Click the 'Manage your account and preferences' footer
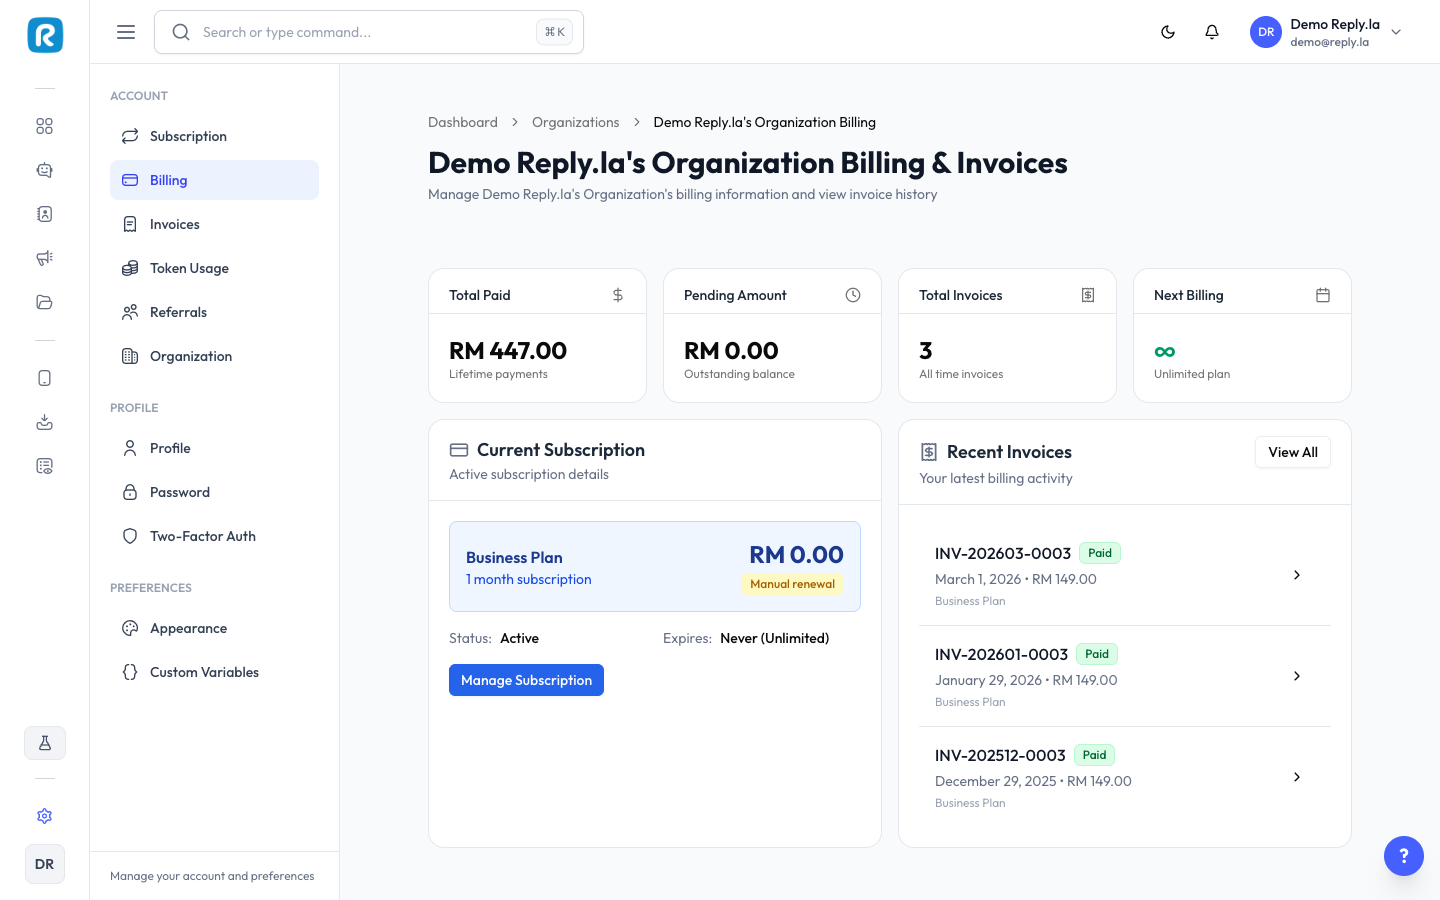Image resolution: width=1440 pixels, height=900 pixels. click(212, 876)
